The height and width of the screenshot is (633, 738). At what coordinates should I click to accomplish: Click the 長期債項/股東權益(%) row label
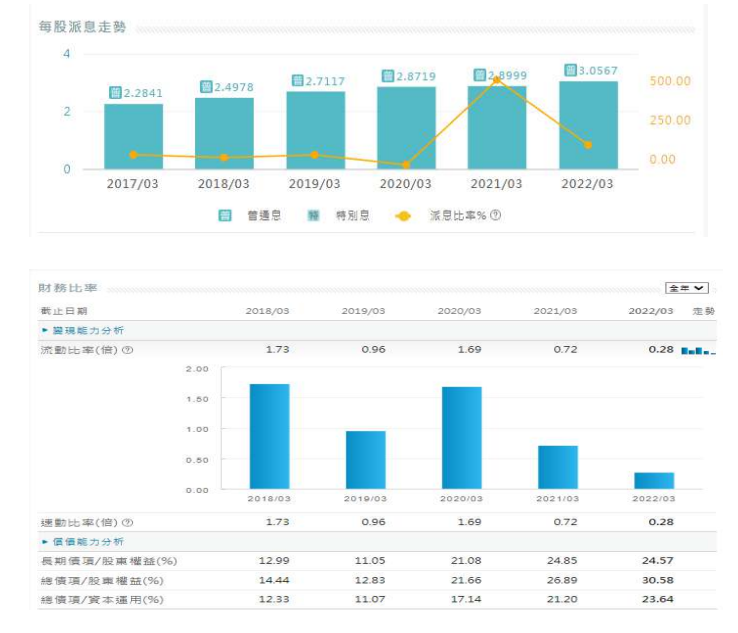coord(109,561)
